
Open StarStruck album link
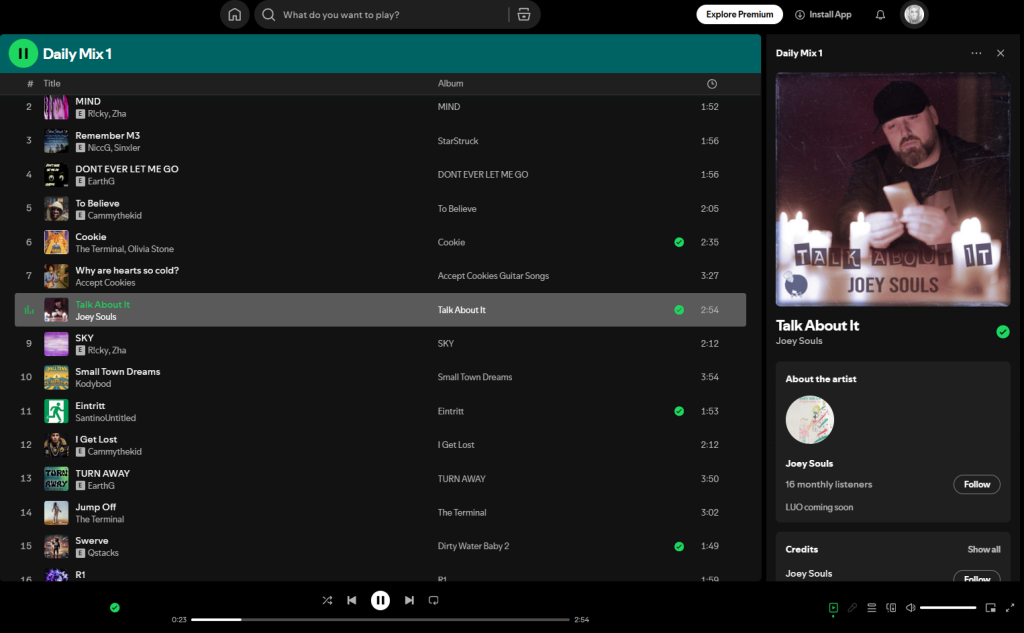[458, 141]
